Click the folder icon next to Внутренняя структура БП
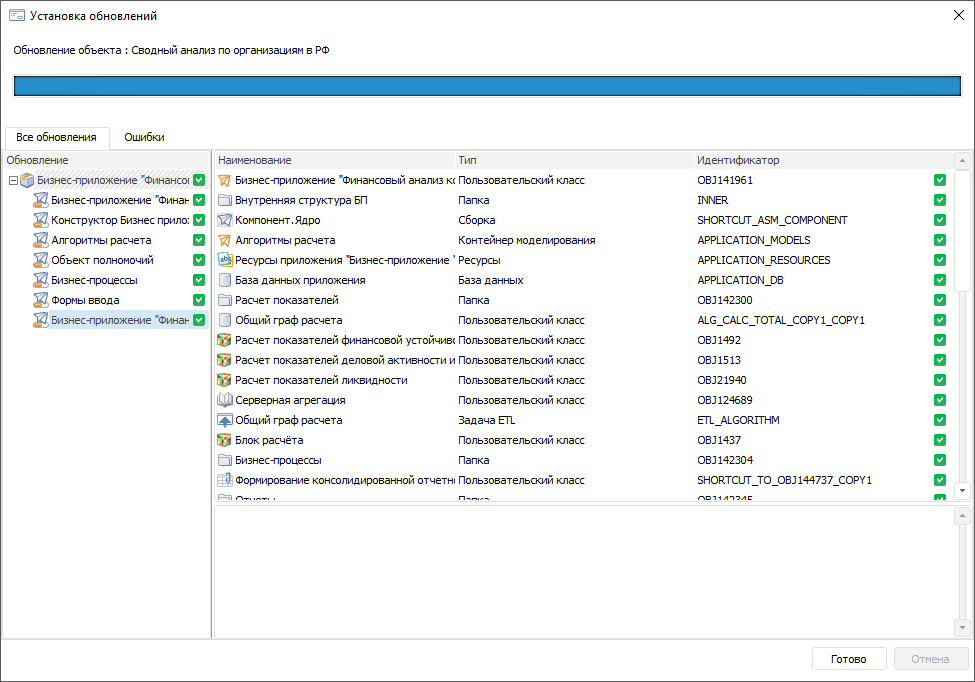This screenshot has height=682, width=975. click(x=225, y=200)
